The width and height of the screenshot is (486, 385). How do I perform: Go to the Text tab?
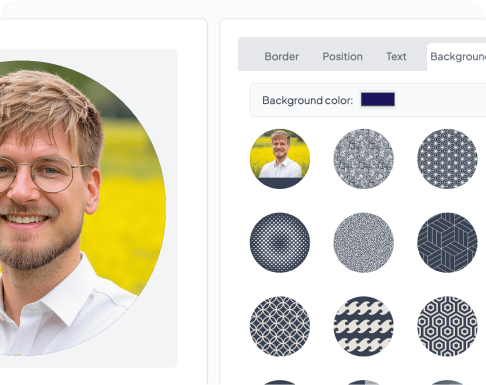[396, 56]
